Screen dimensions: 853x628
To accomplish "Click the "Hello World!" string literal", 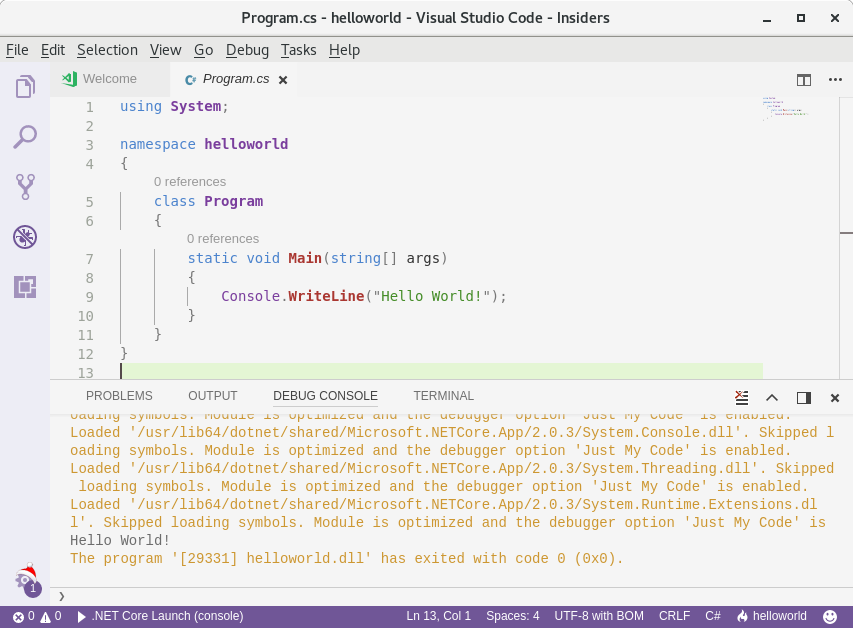I will pos(431,296).
